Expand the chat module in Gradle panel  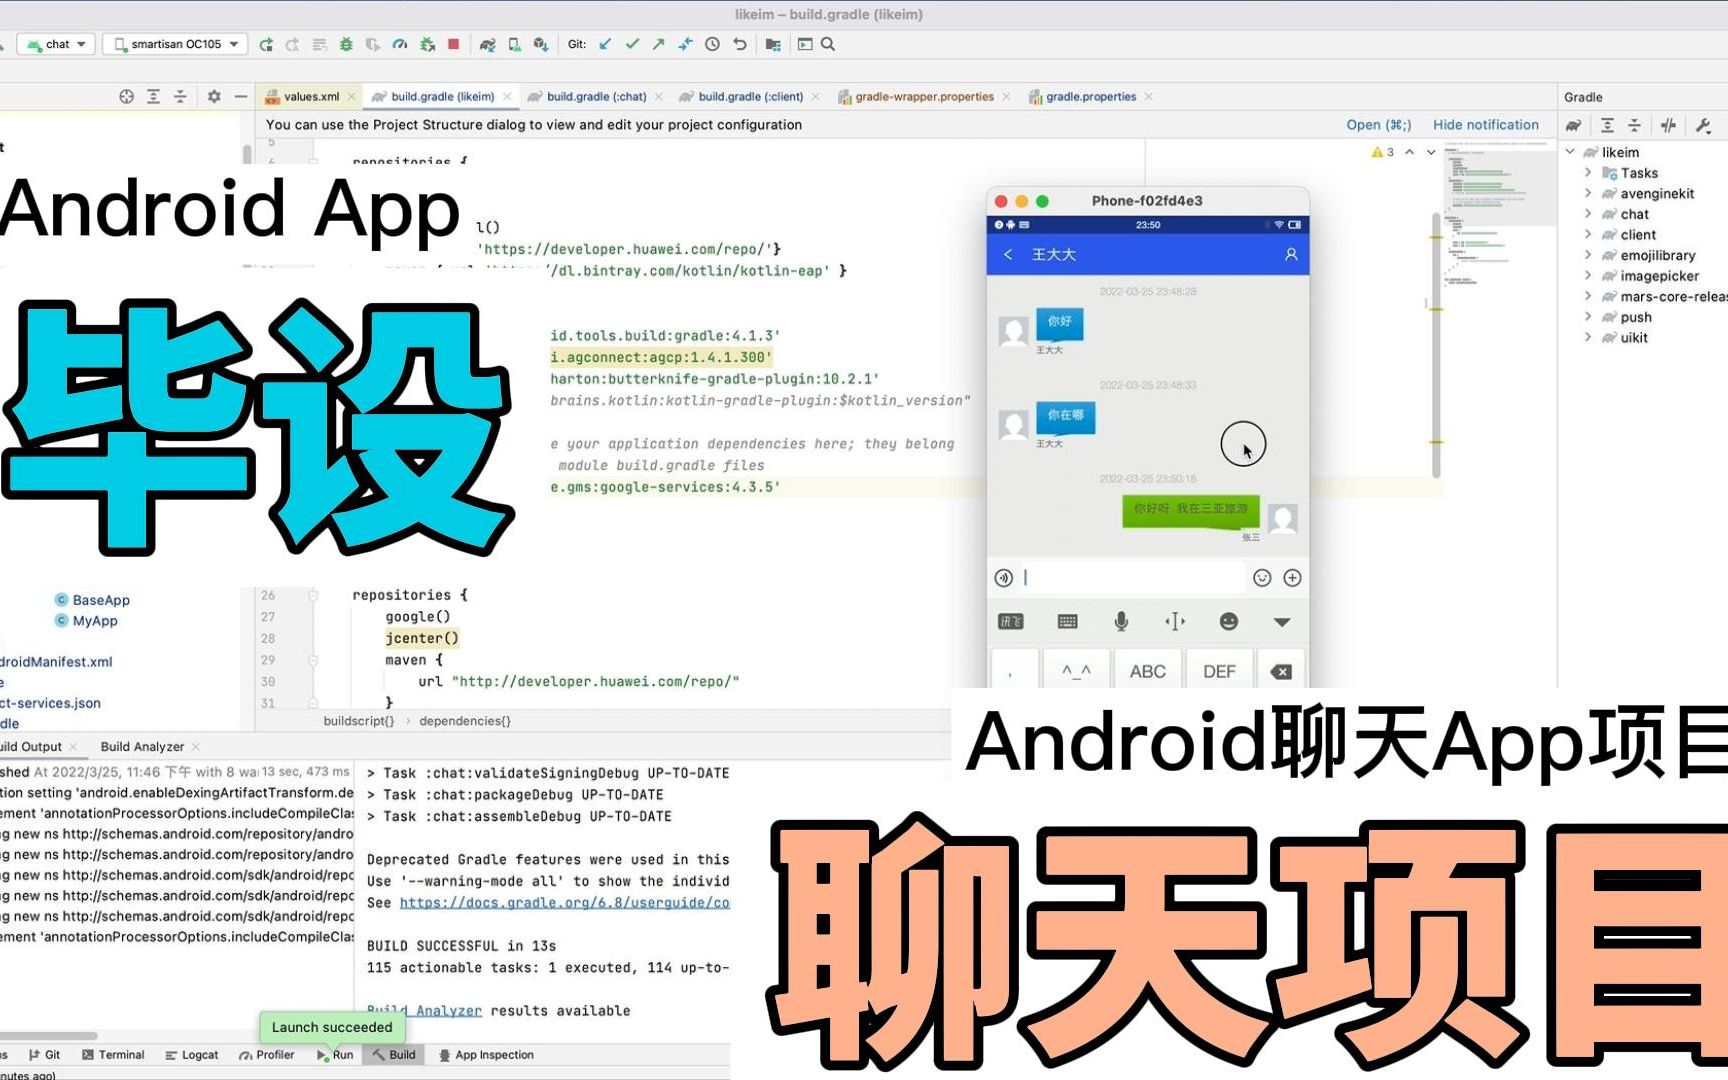[1590, 213]
